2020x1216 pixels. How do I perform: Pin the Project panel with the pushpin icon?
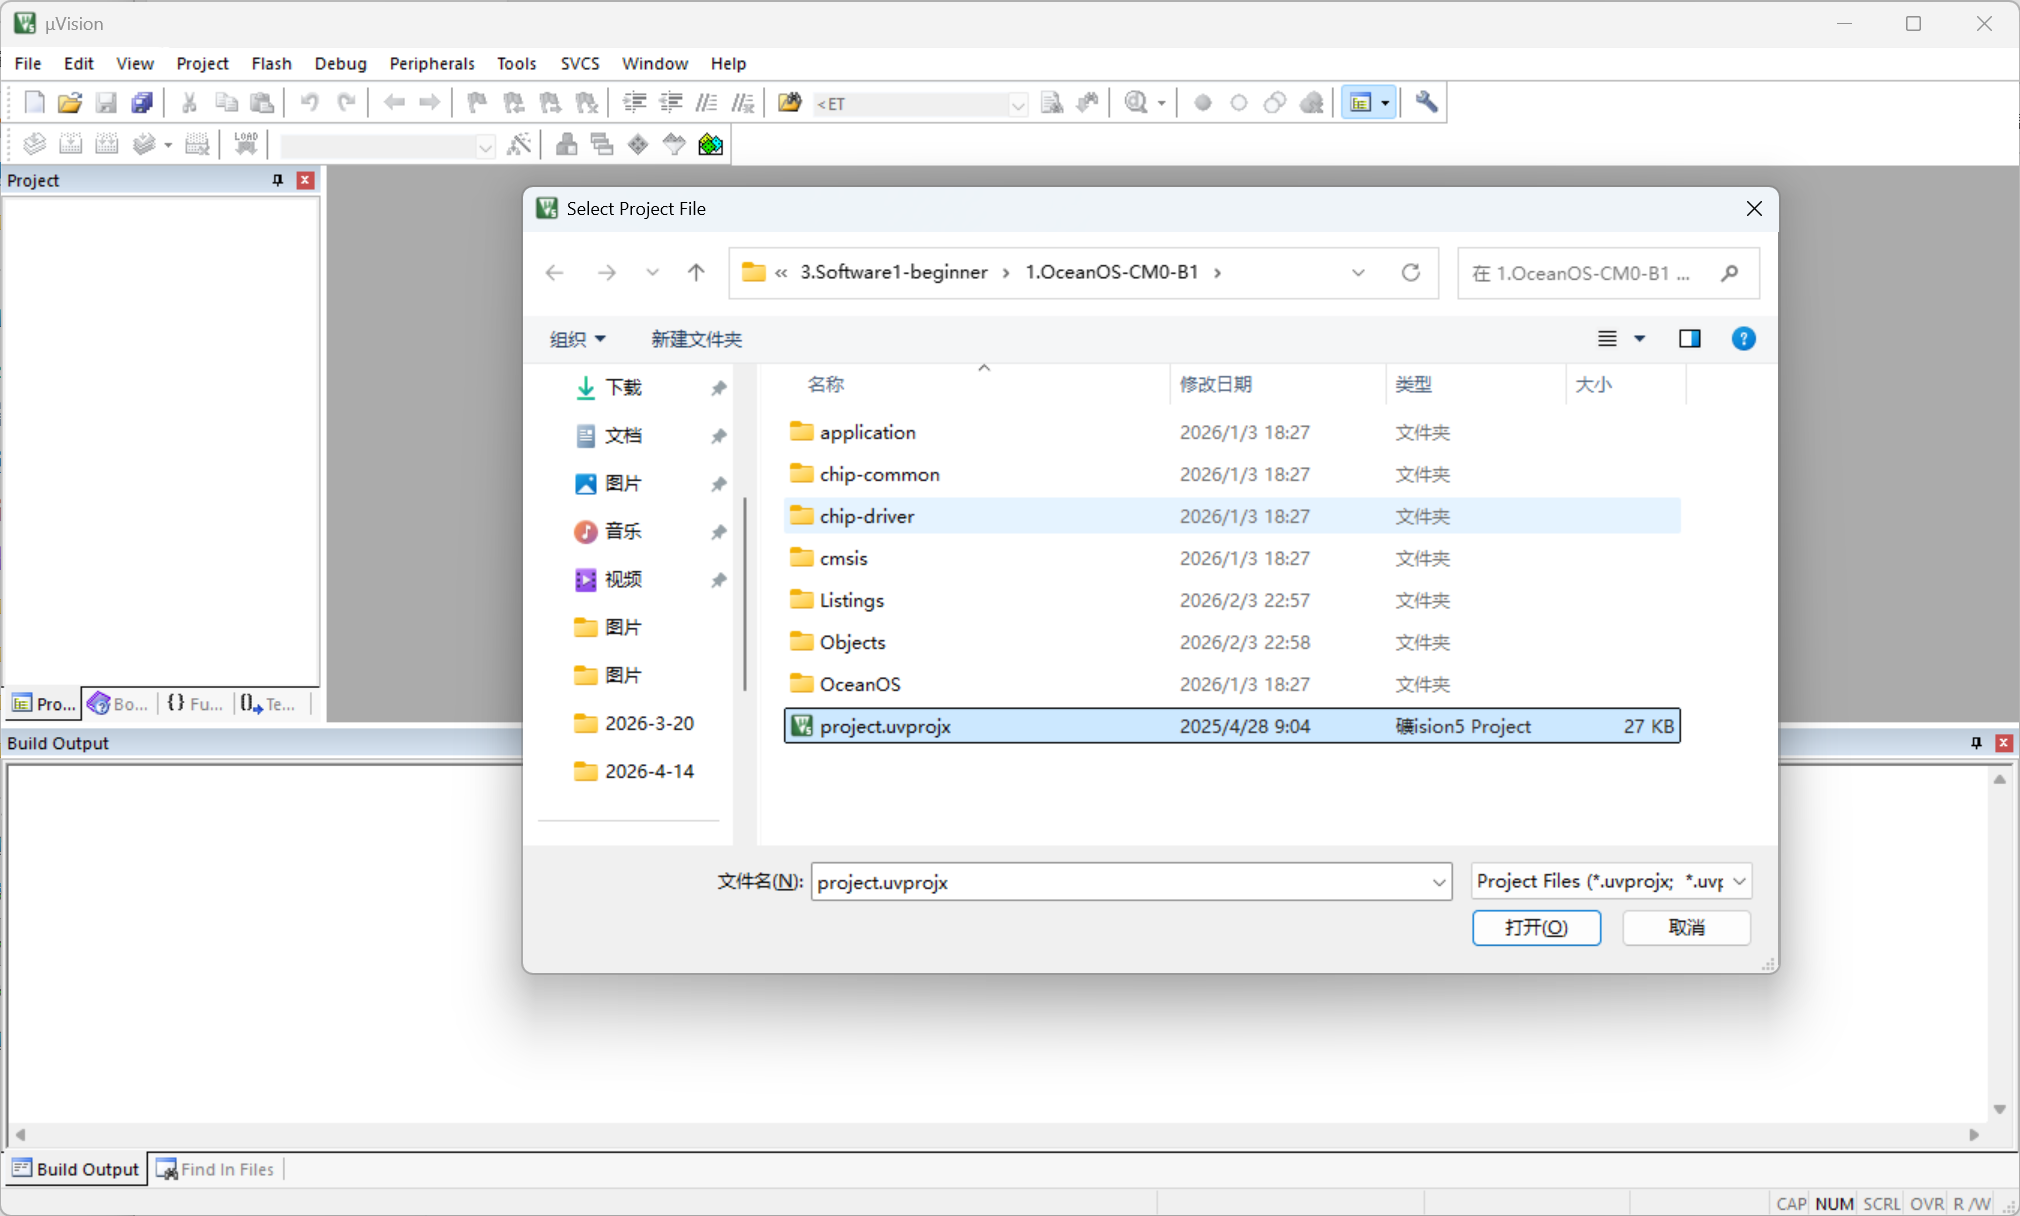(278, 180)
